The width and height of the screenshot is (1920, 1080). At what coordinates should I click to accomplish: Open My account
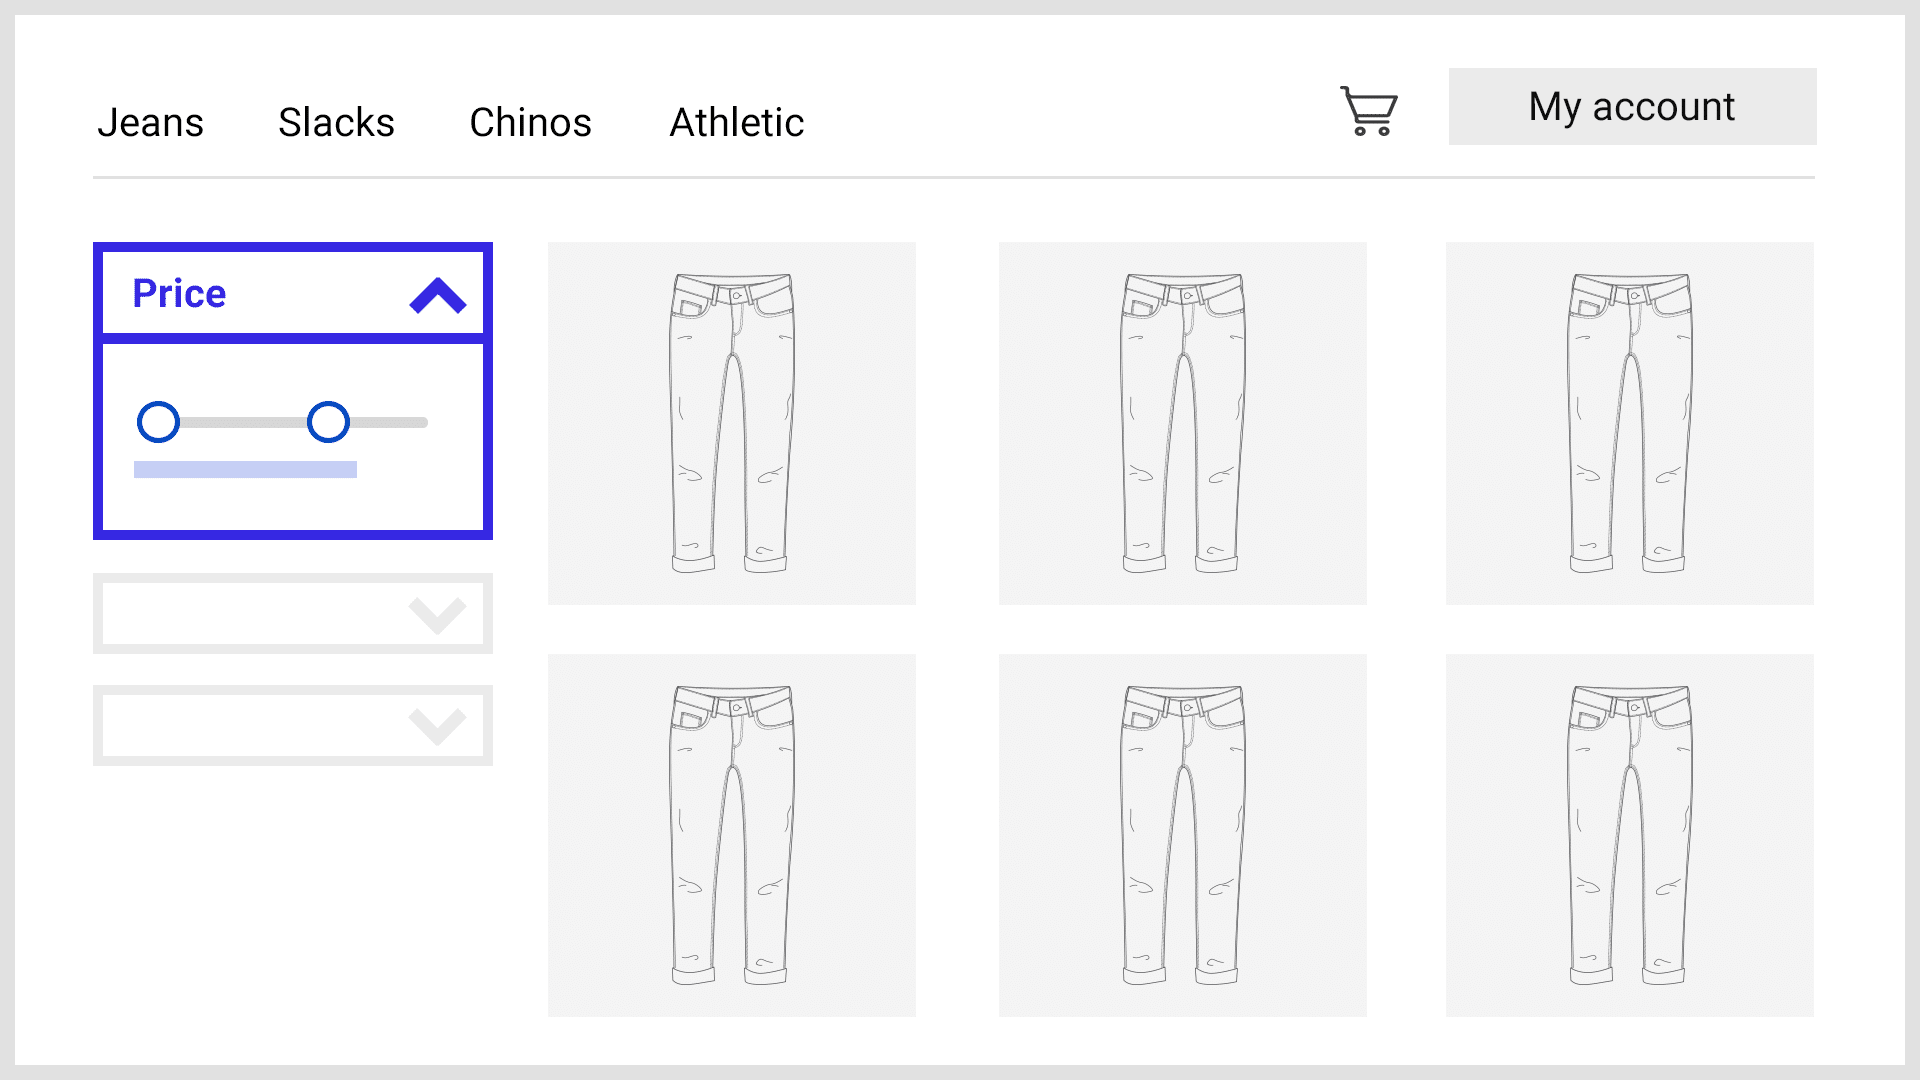tap(1630, 106)
